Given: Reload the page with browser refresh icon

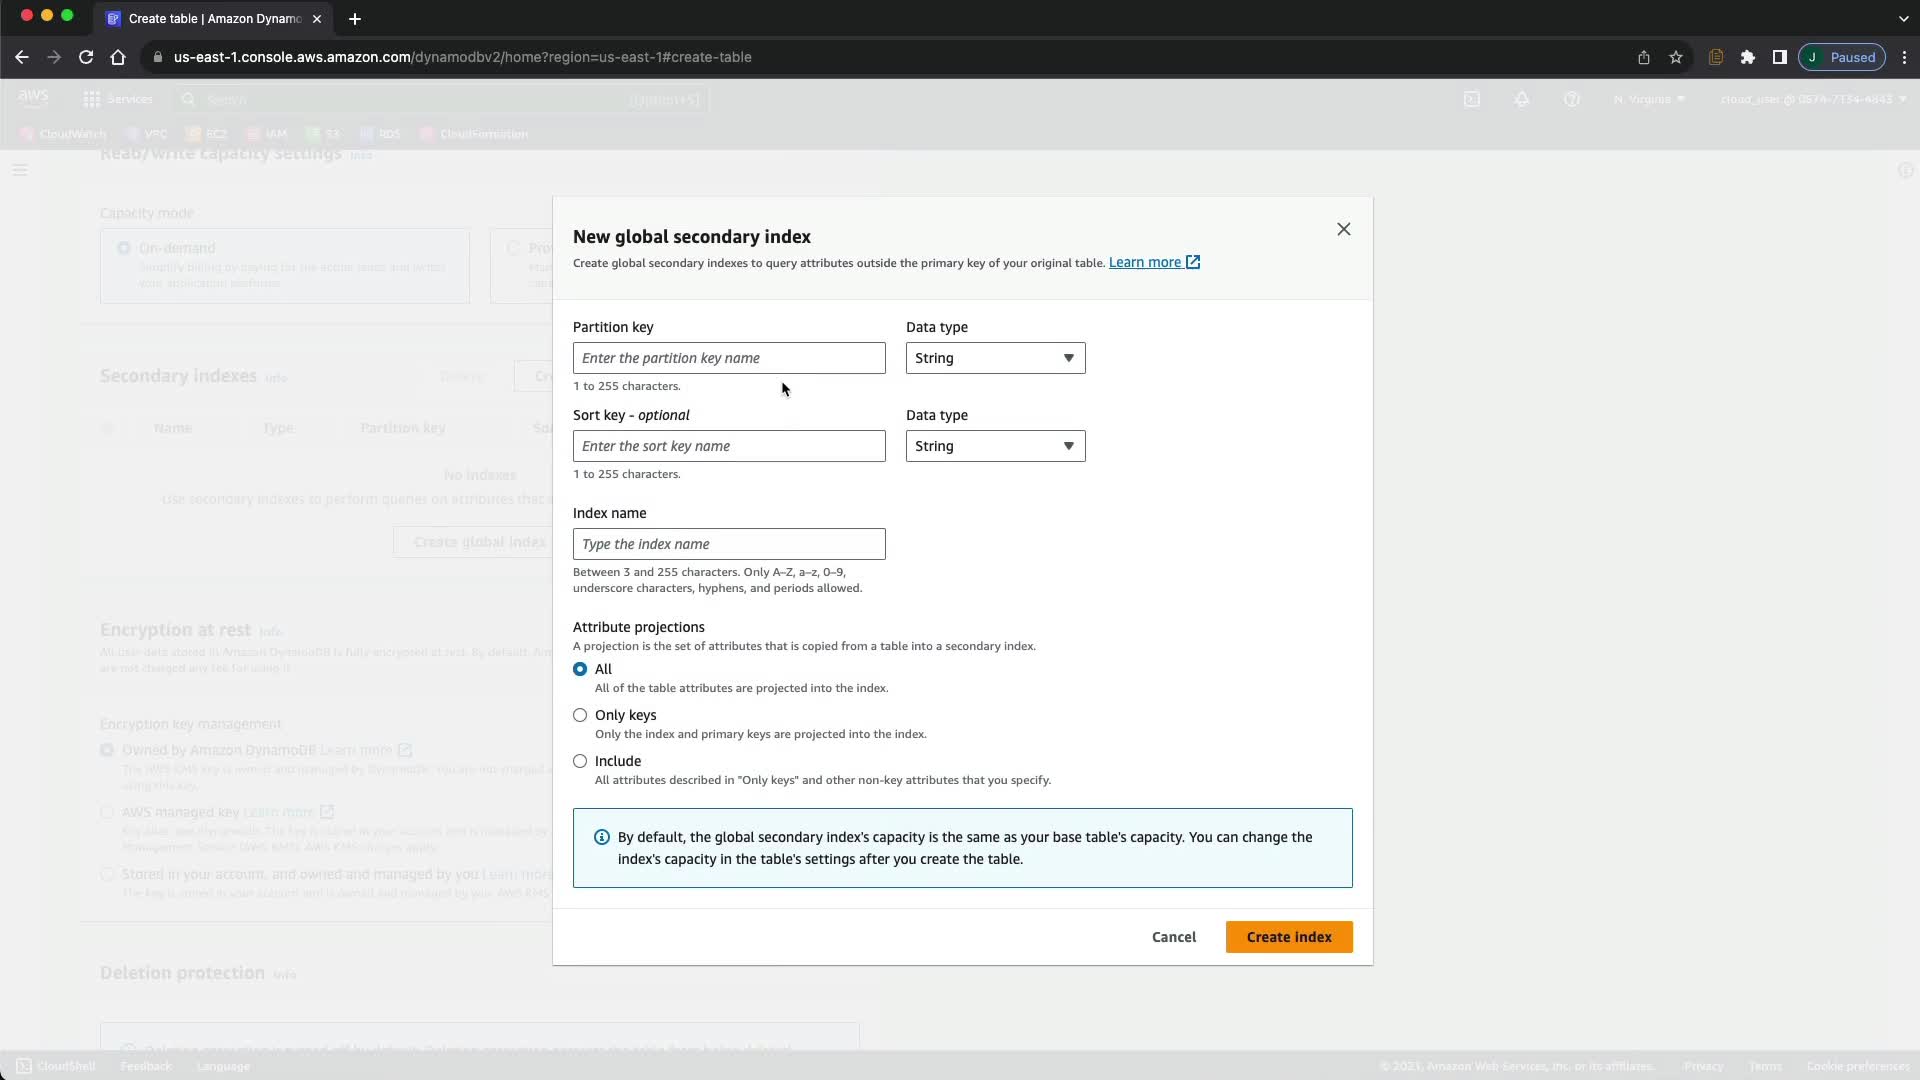Looking at the screenshot, I should (x=86, y=57).
